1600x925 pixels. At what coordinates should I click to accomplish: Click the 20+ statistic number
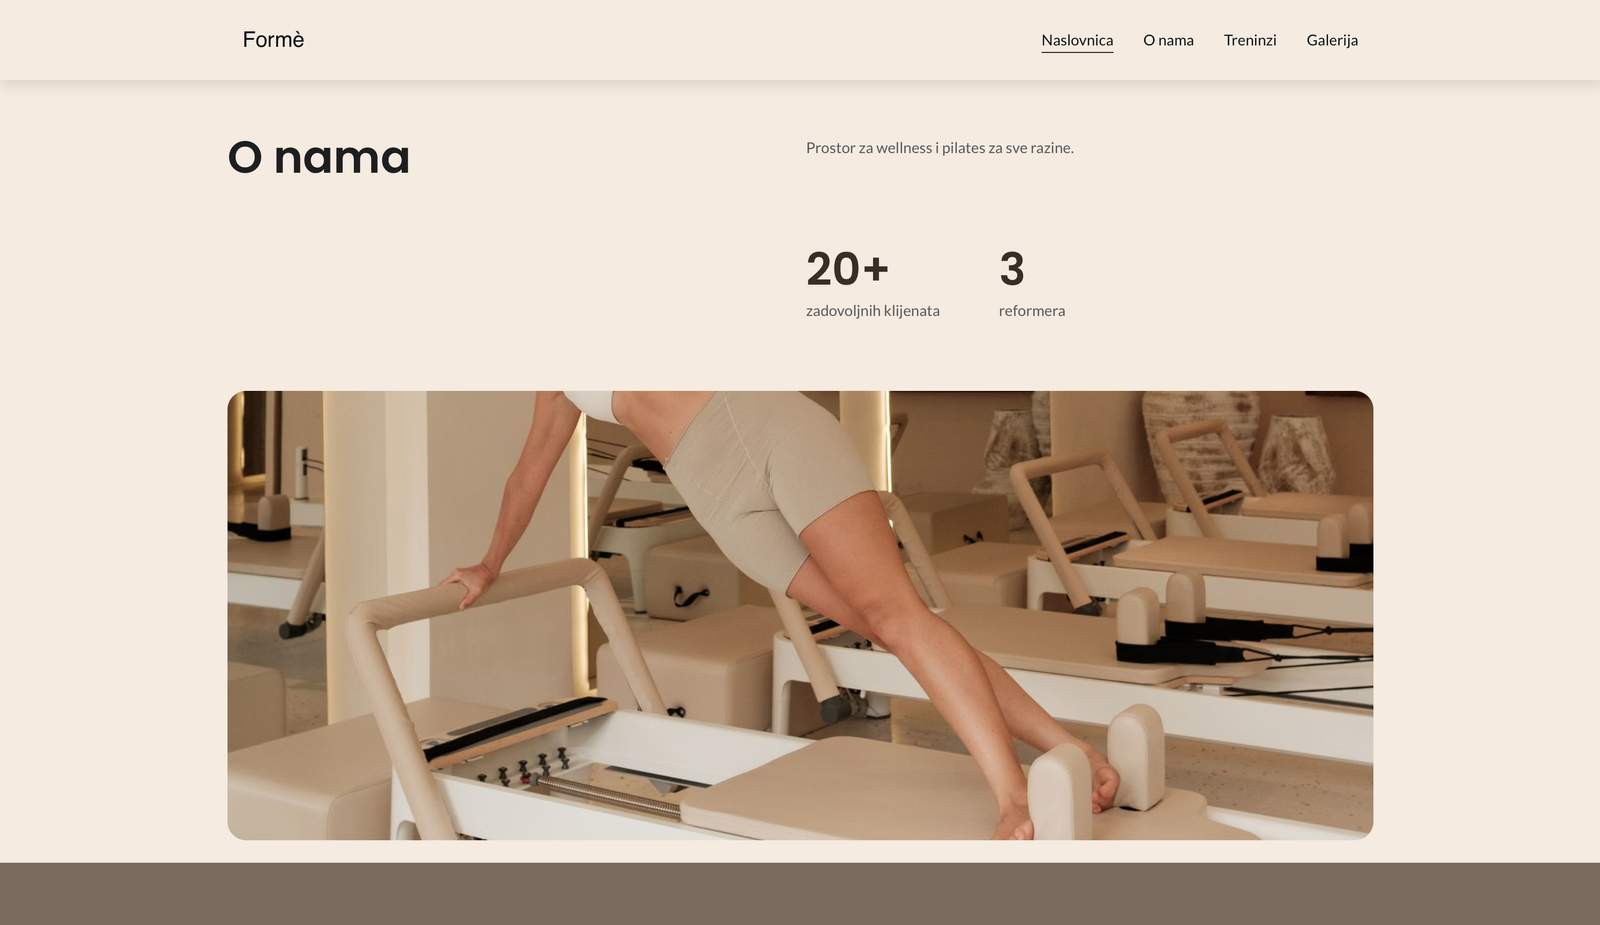847,269
